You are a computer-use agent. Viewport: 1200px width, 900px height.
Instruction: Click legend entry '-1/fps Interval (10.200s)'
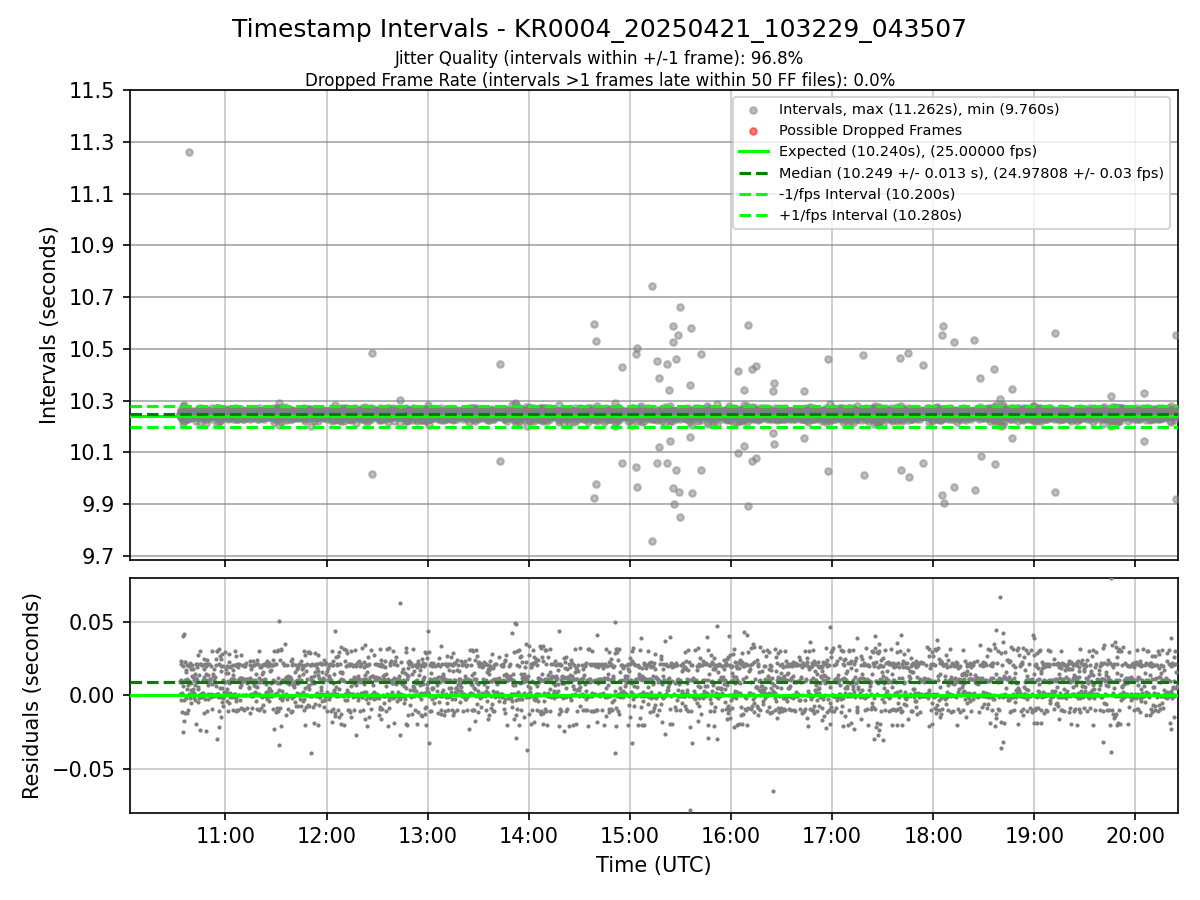coord(866,194)
